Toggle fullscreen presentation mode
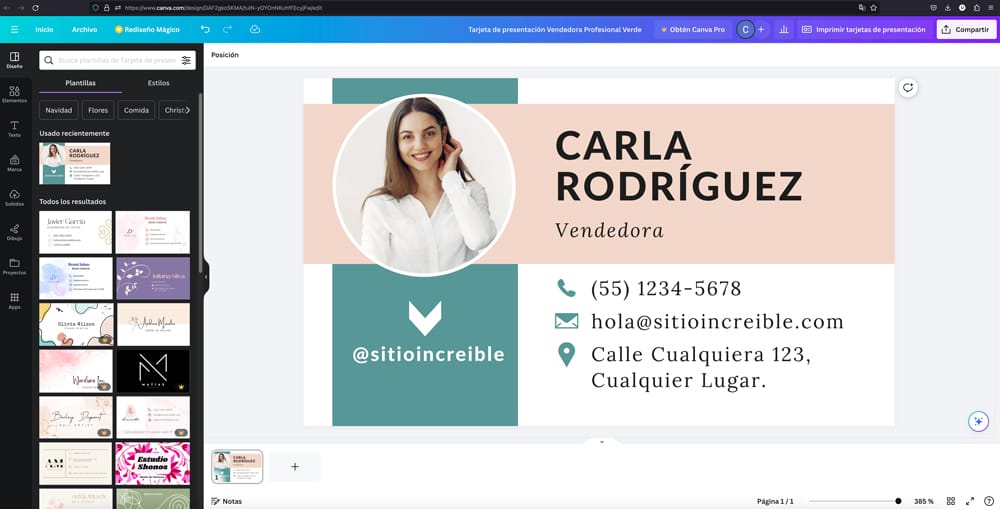1000x509 pixels. 970,501
